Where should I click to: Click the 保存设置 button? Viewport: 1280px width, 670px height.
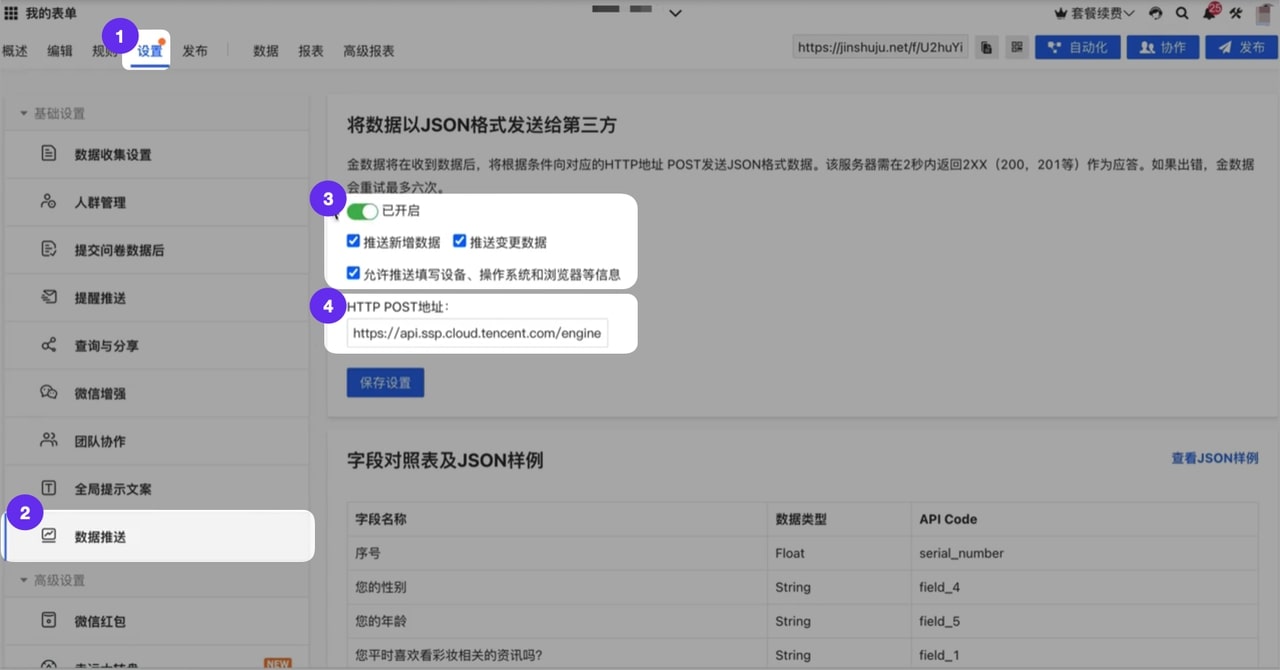(x=385, y=382)
